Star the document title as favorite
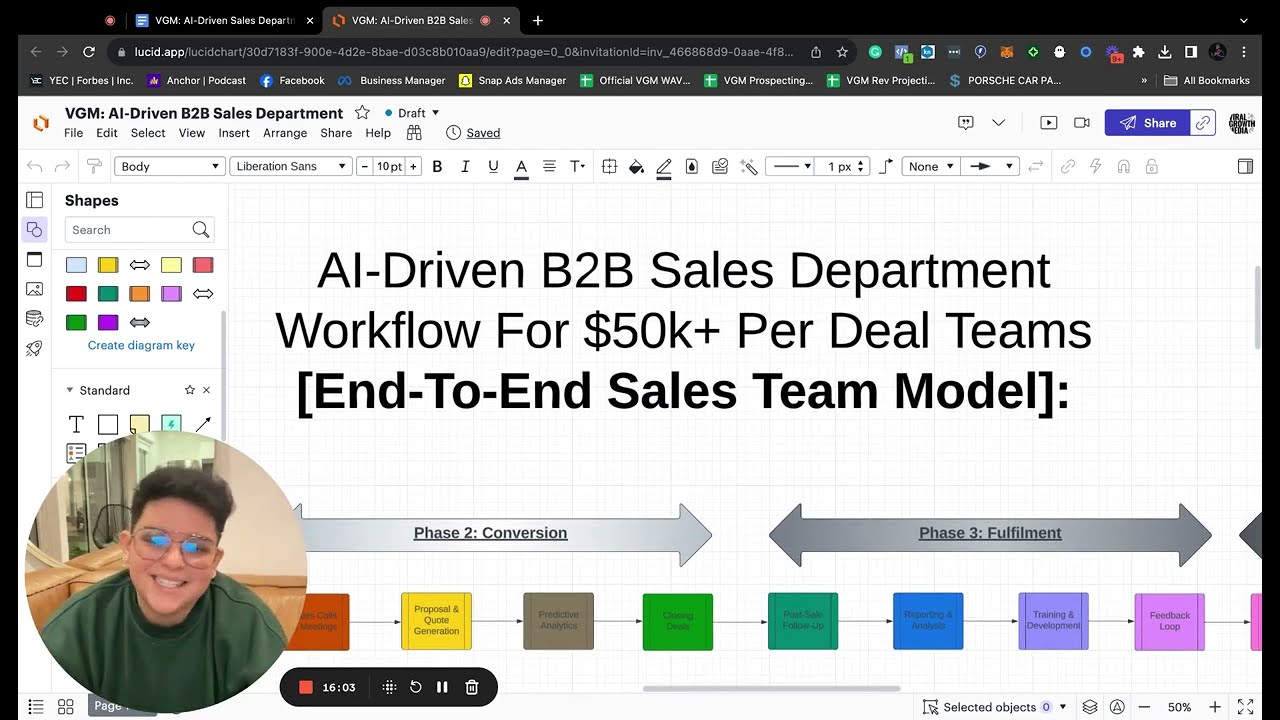This screenshot has height=720, width=1280. pyautogui.click(x=362, y=113)
